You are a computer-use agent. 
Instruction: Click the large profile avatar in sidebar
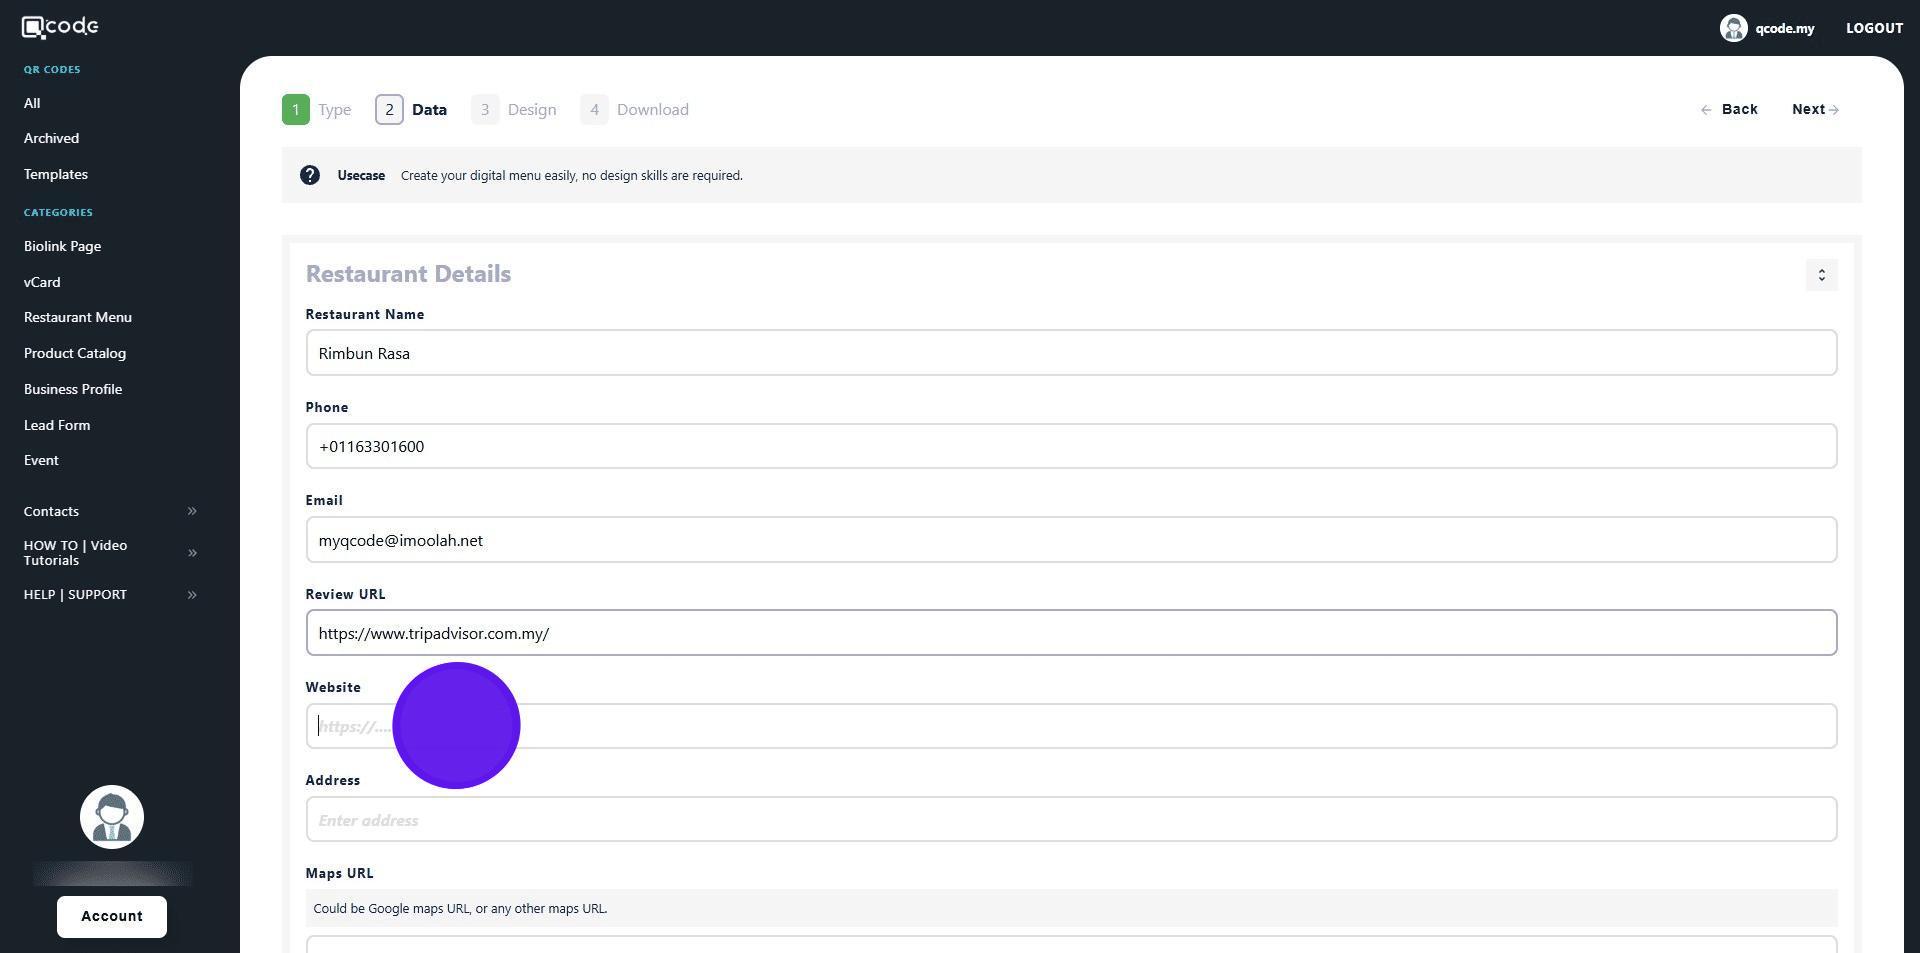click(112, 817)
